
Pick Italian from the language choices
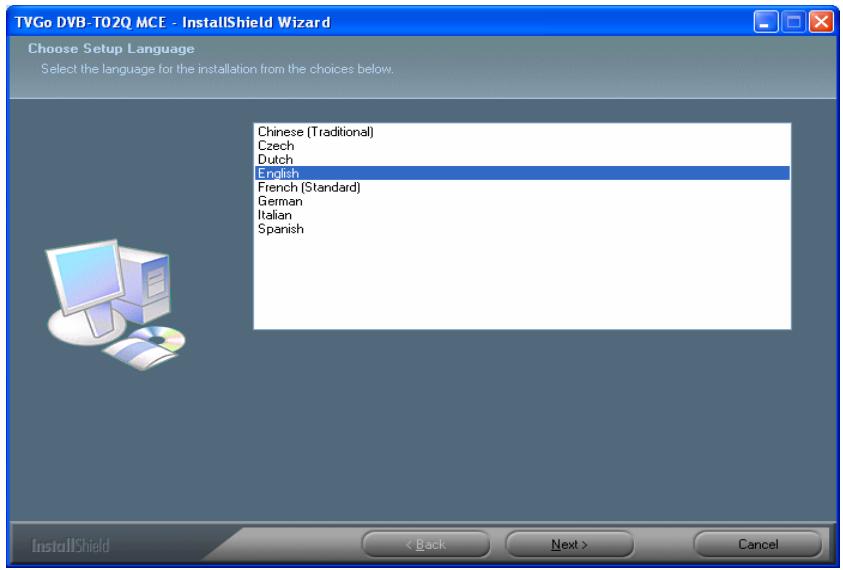click(x=521, y=215)
